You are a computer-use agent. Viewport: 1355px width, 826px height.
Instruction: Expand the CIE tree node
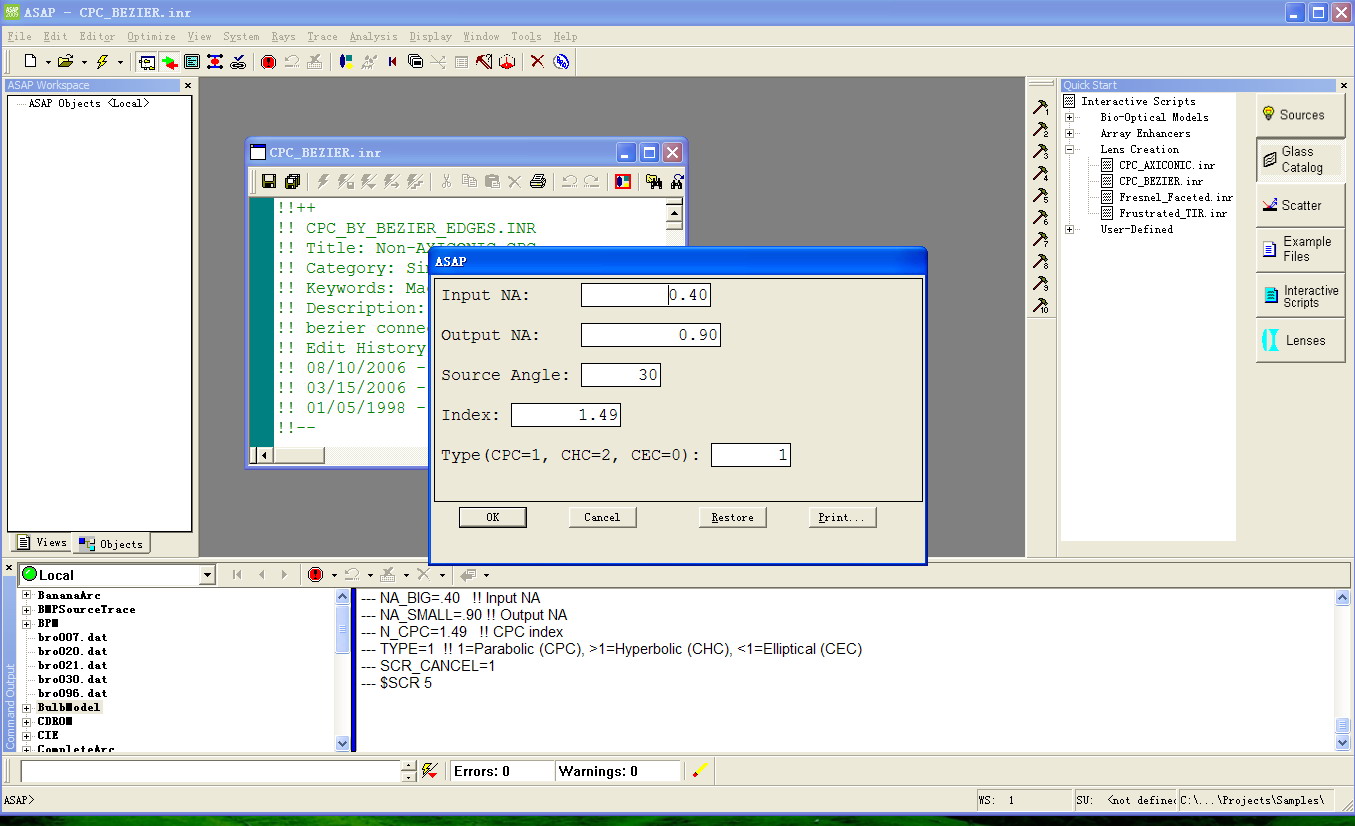tap(27, 735)
